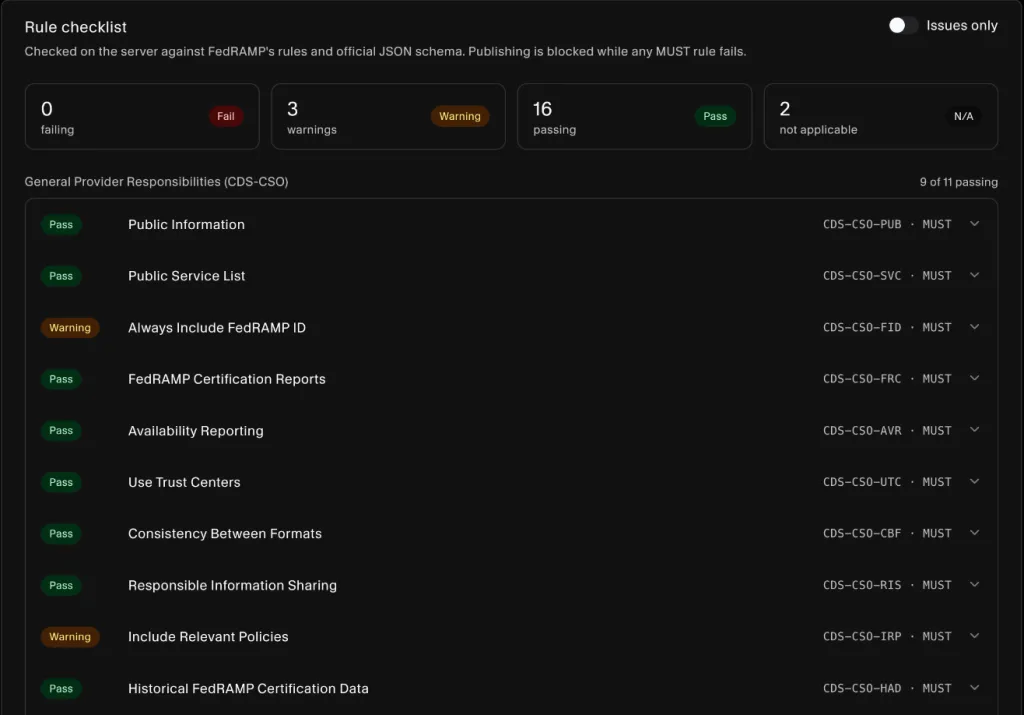Expand the Public Information rule chevron

tap(974, 224)
